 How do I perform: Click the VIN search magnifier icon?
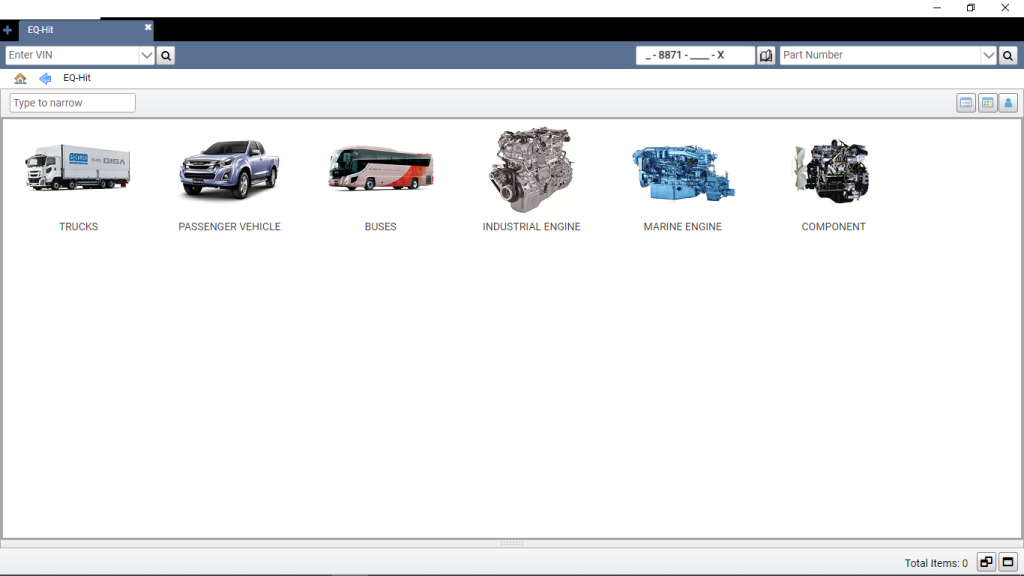pyautogui.click(x=165, y=55)
